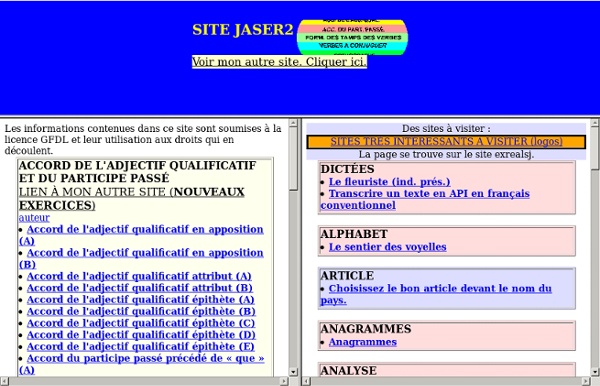Viewport: 600px width, 386px height.
Task: Open 'SITES TRES INTERESSANTS A VISITER (logos)' link
Action: click(446, 142)
